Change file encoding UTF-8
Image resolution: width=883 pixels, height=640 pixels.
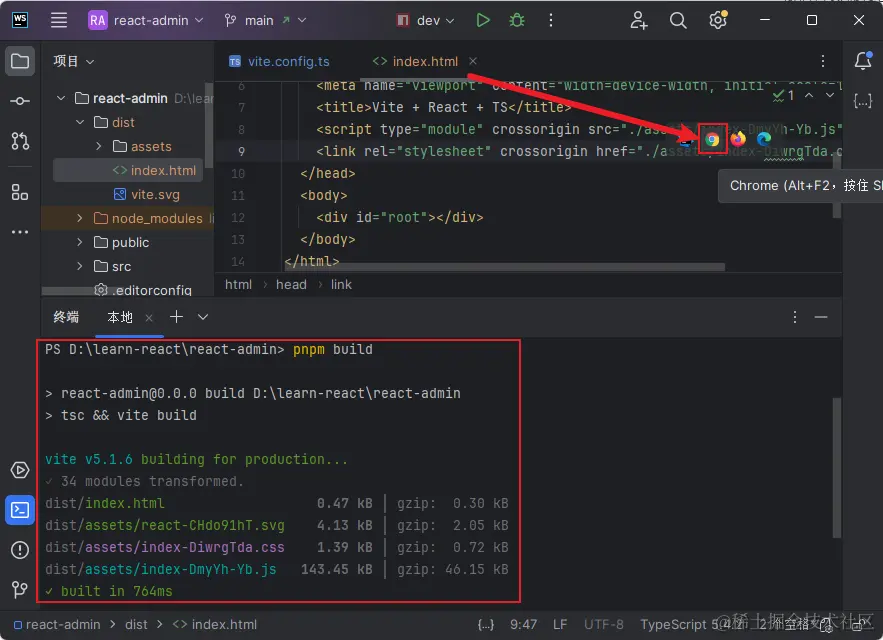click(x=604, y=624)
